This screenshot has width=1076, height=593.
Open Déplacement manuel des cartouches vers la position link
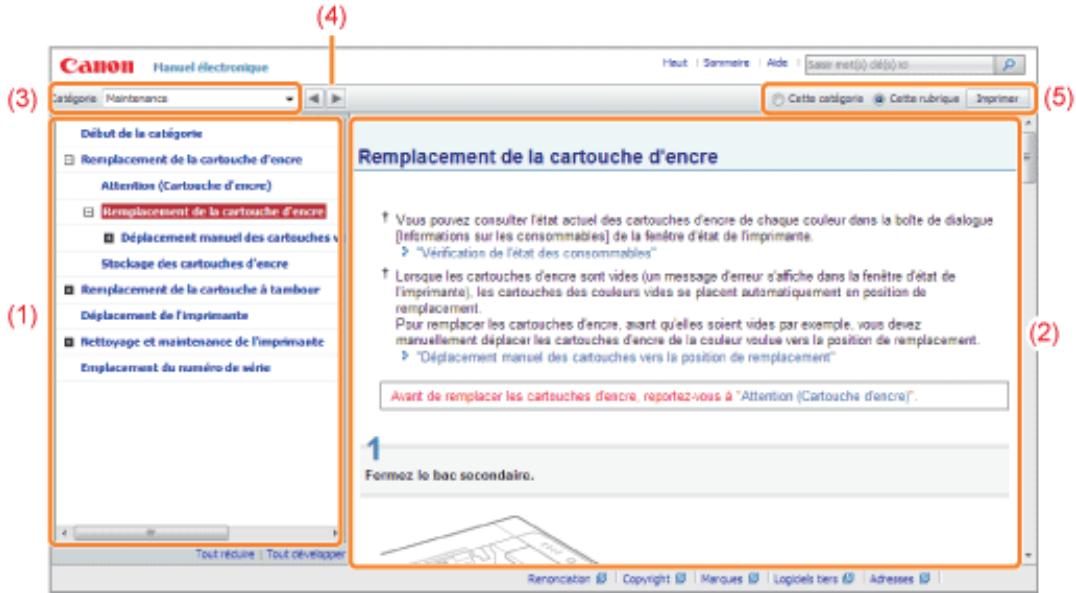pyautogui.click(x=625, y=357)
